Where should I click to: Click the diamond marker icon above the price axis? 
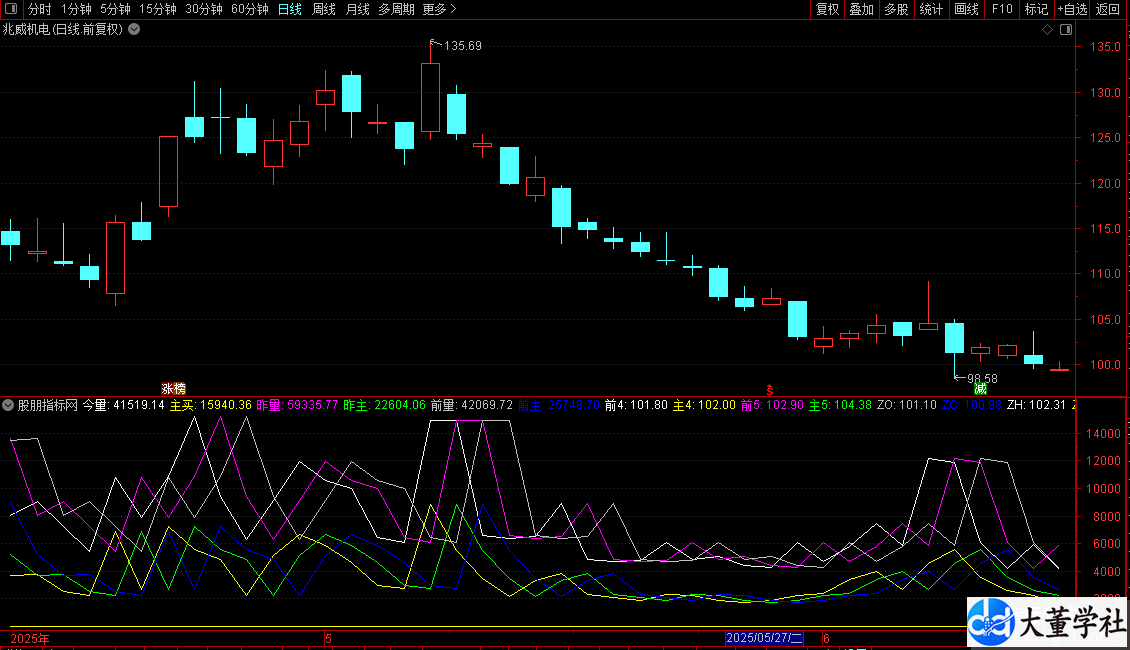[x=1047, y=29]
